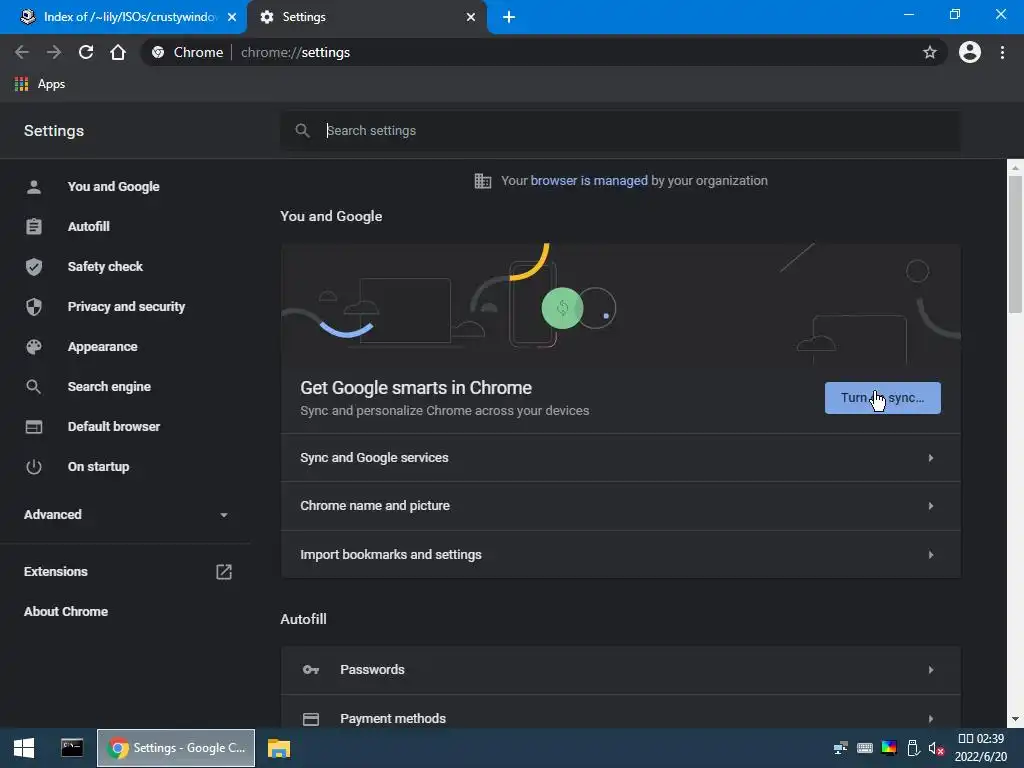Open the Passwords row arrow
The height and width of the screenshot is (768, 1024).
click(931, 670)
